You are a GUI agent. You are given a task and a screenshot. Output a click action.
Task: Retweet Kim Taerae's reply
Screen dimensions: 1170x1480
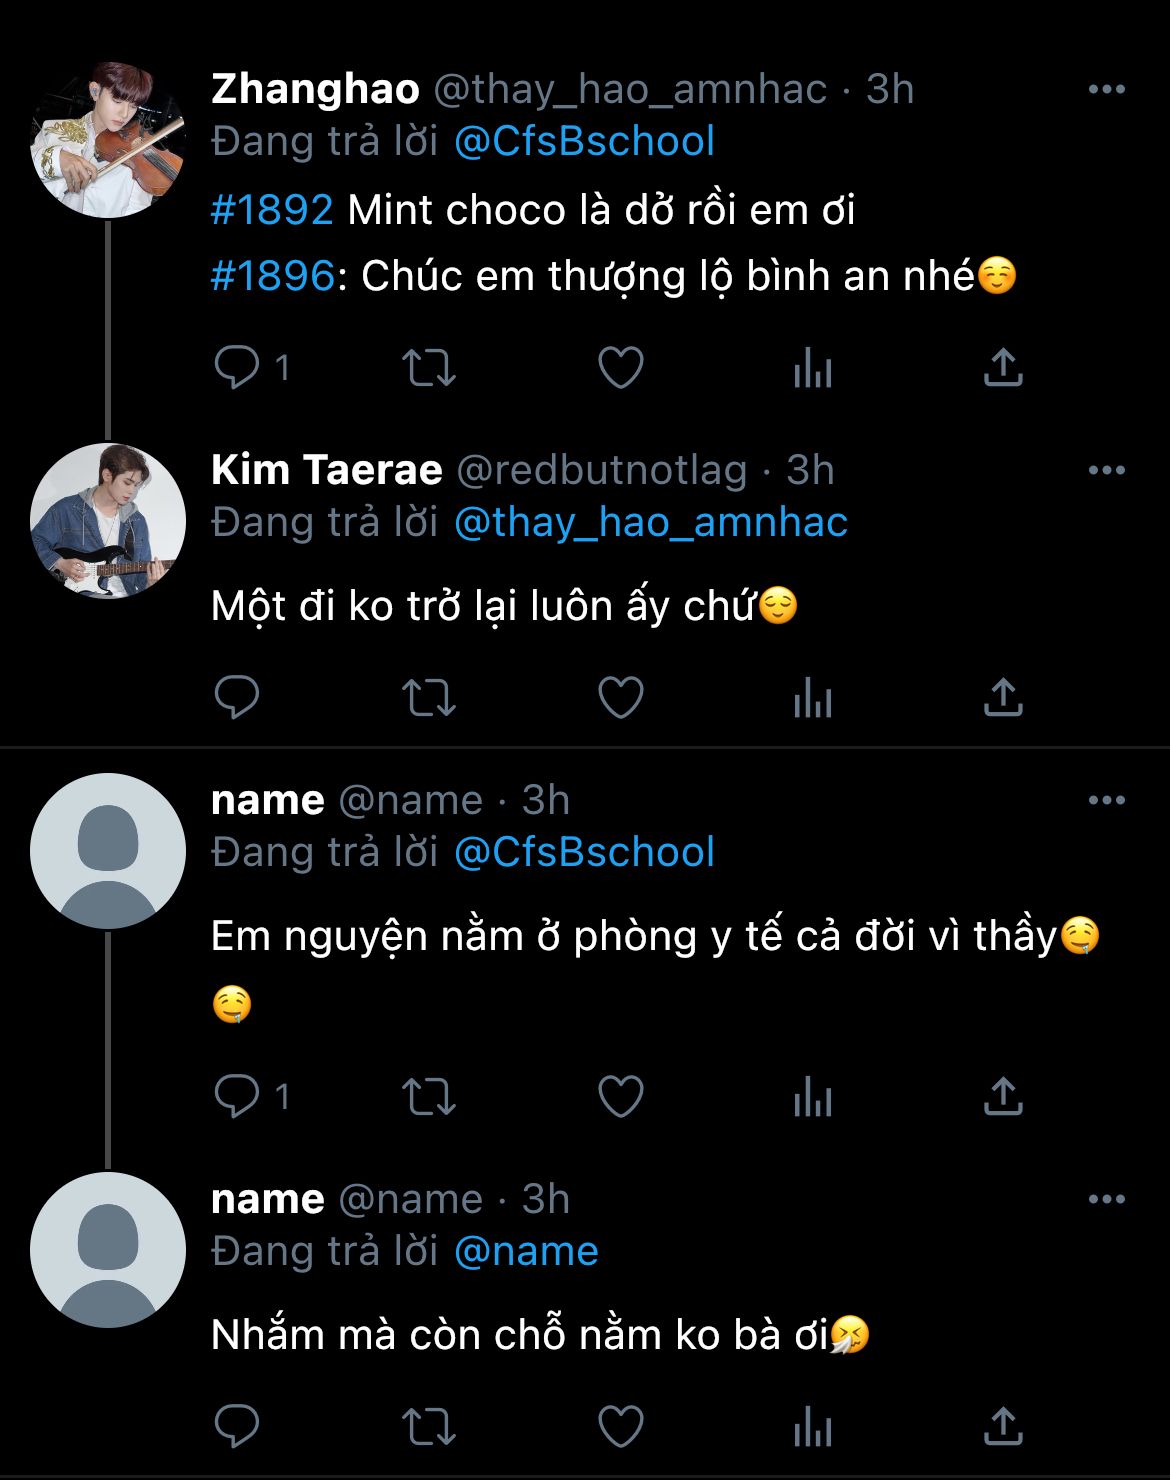(429, 698)
